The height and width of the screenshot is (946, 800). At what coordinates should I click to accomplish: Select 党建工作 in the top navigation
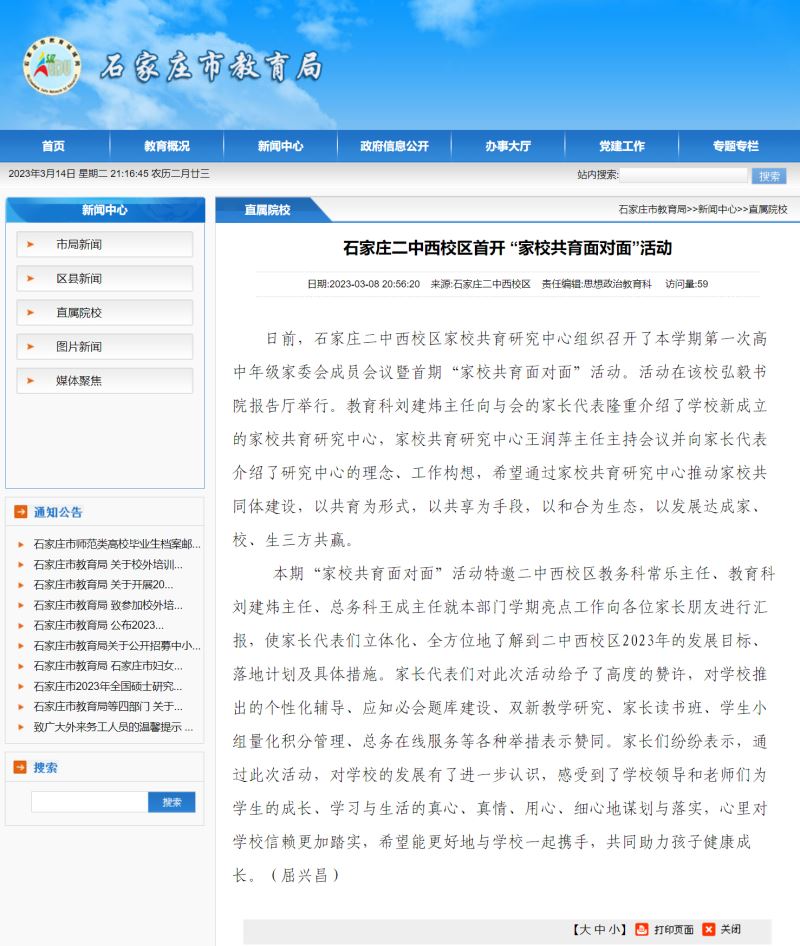point(622,146)
